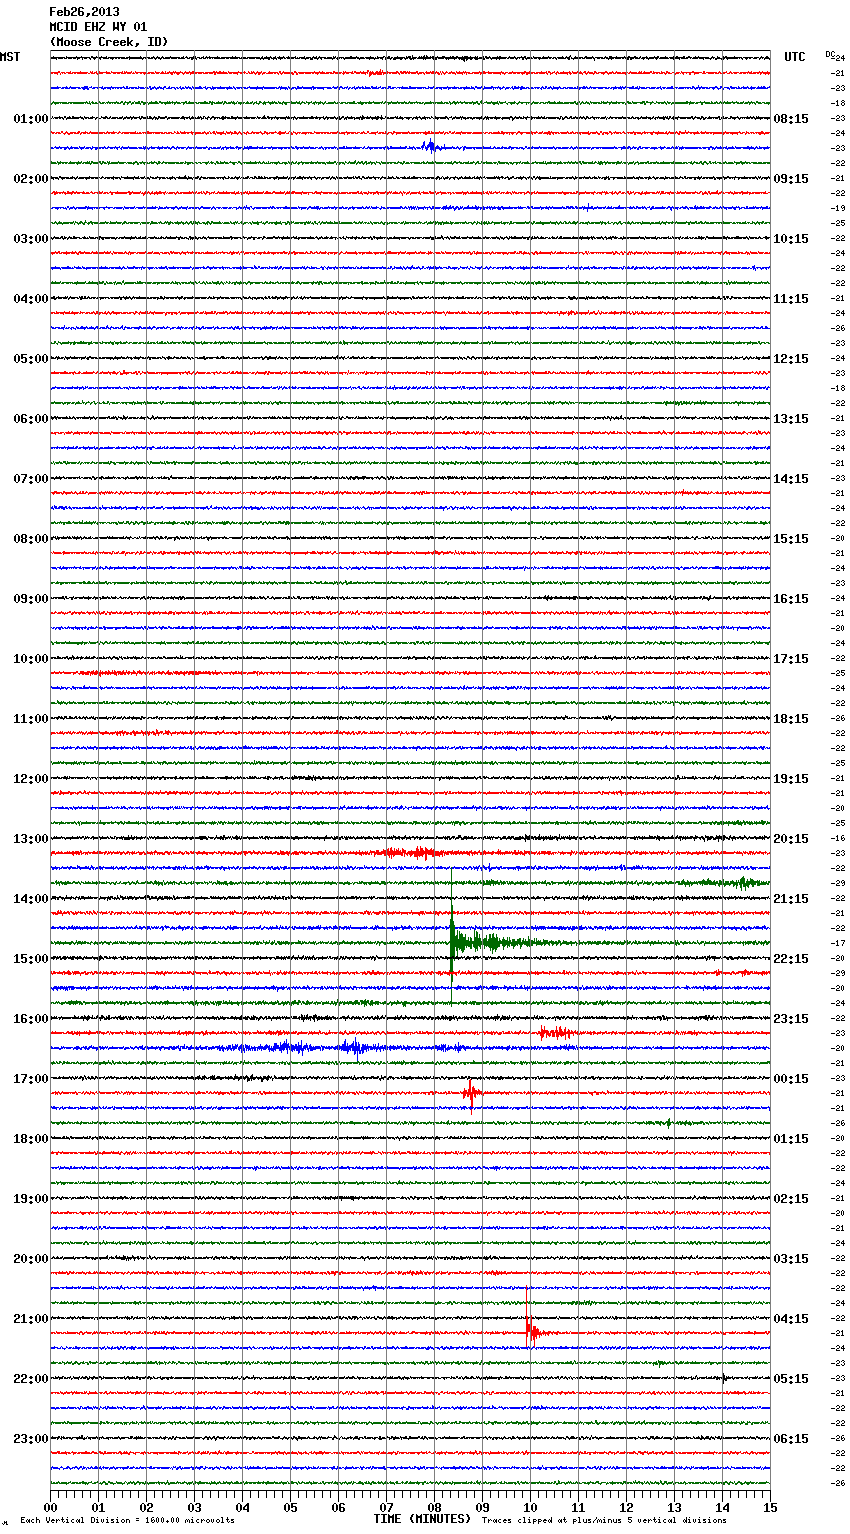850x1534 pixels.
Task: Pick the 07:00 MST time label
Action: tap(31, 479)
